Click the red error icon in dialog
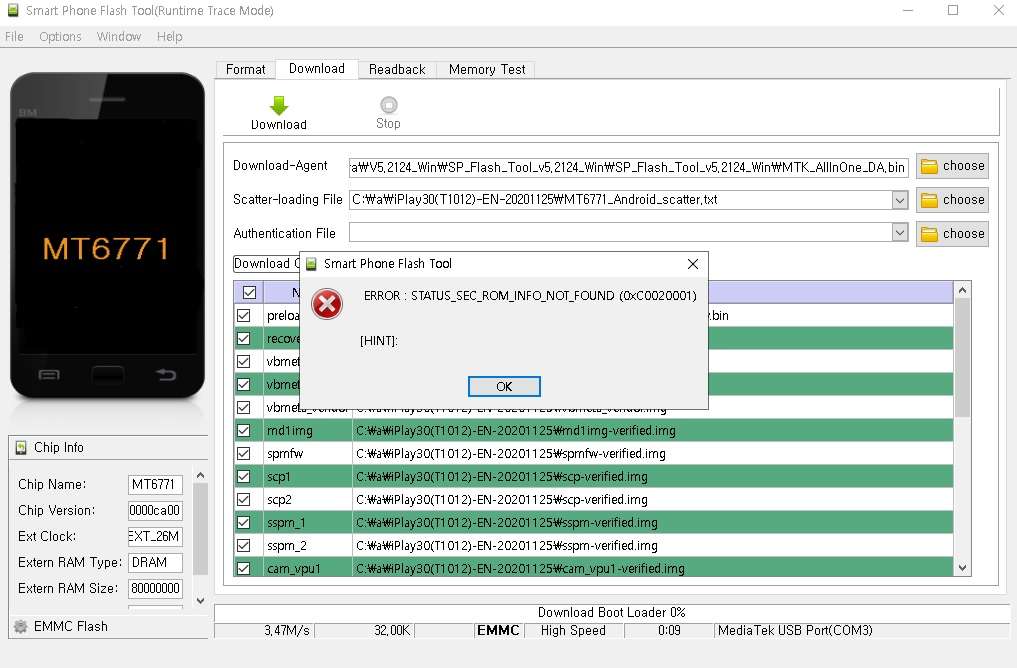The image size is (1017, 668). (327, 304)
